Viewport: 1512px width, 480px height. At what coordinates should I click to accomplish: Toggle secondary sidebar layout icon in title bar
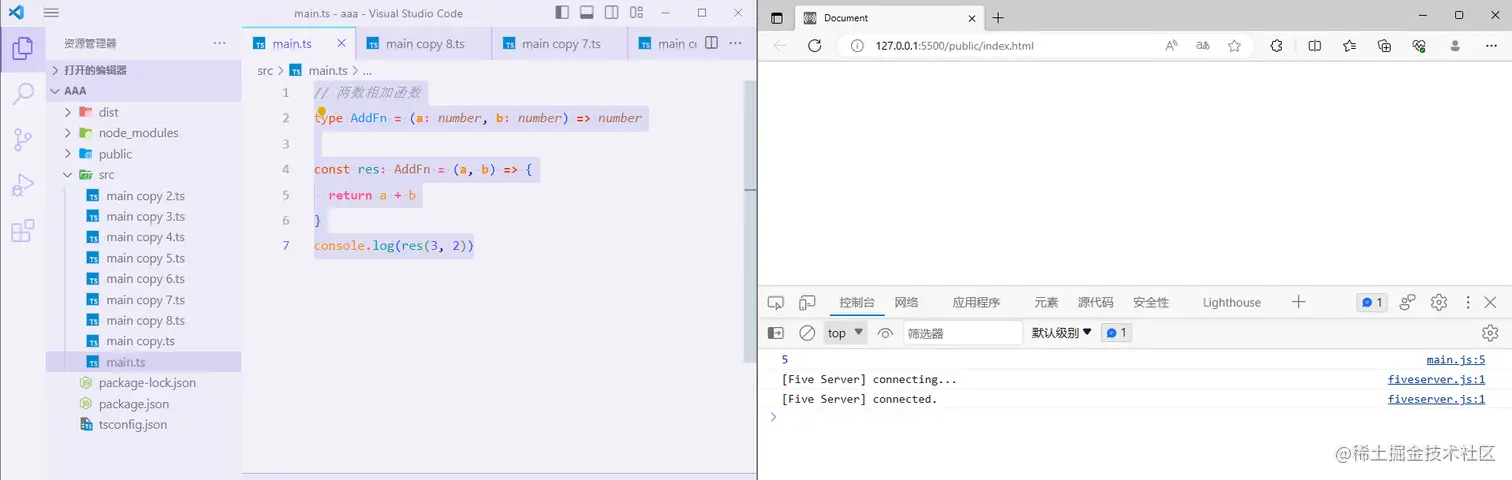click(612, 13)
